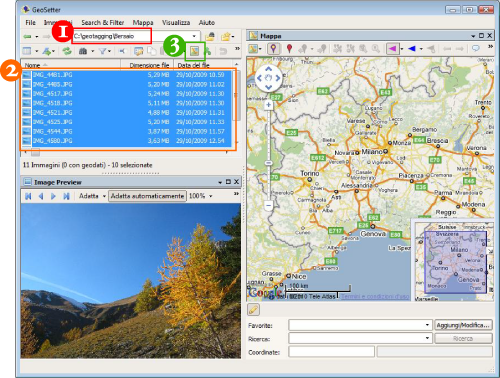This screenshot has height=378, width=500.
Task: Go to first image in Image Preview
Action: pyautogui.click(x=28, y=196)
